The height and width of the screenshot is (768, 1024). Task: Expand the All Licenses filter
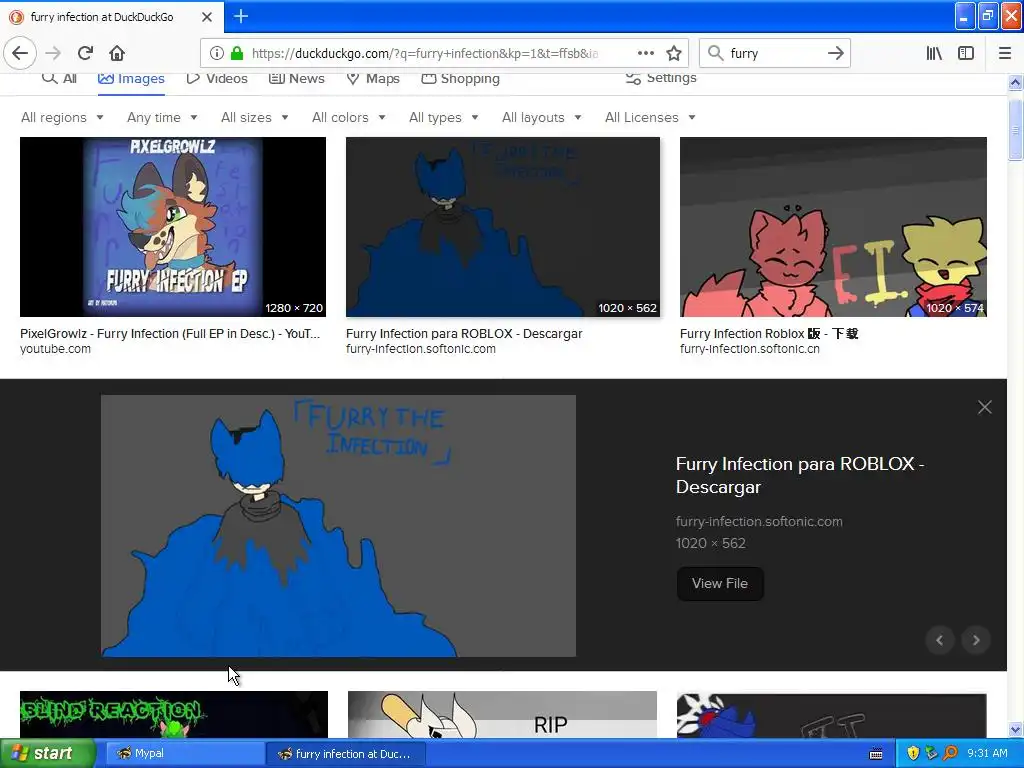click(x=650, y=118)
